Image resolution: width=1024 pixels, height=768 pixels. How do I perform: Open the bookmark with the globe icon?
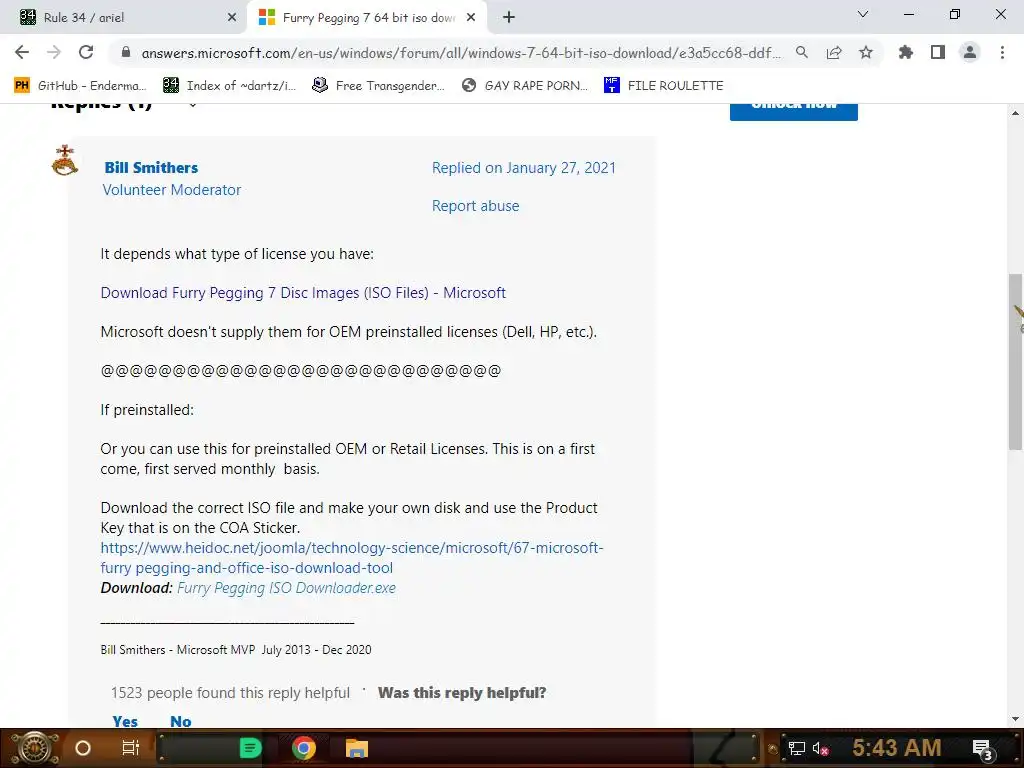pyautogui.click(x=524, y=86)
